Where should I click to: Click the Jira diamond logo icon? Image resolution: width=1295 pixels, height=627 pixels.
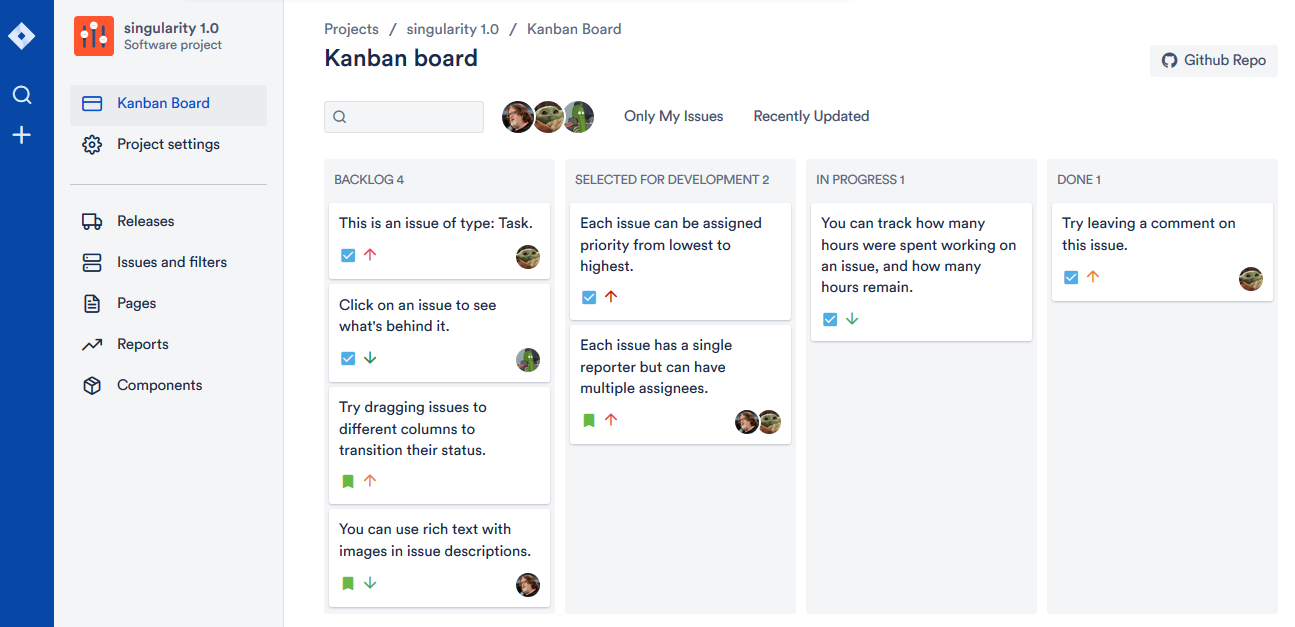tap(22, 37)
